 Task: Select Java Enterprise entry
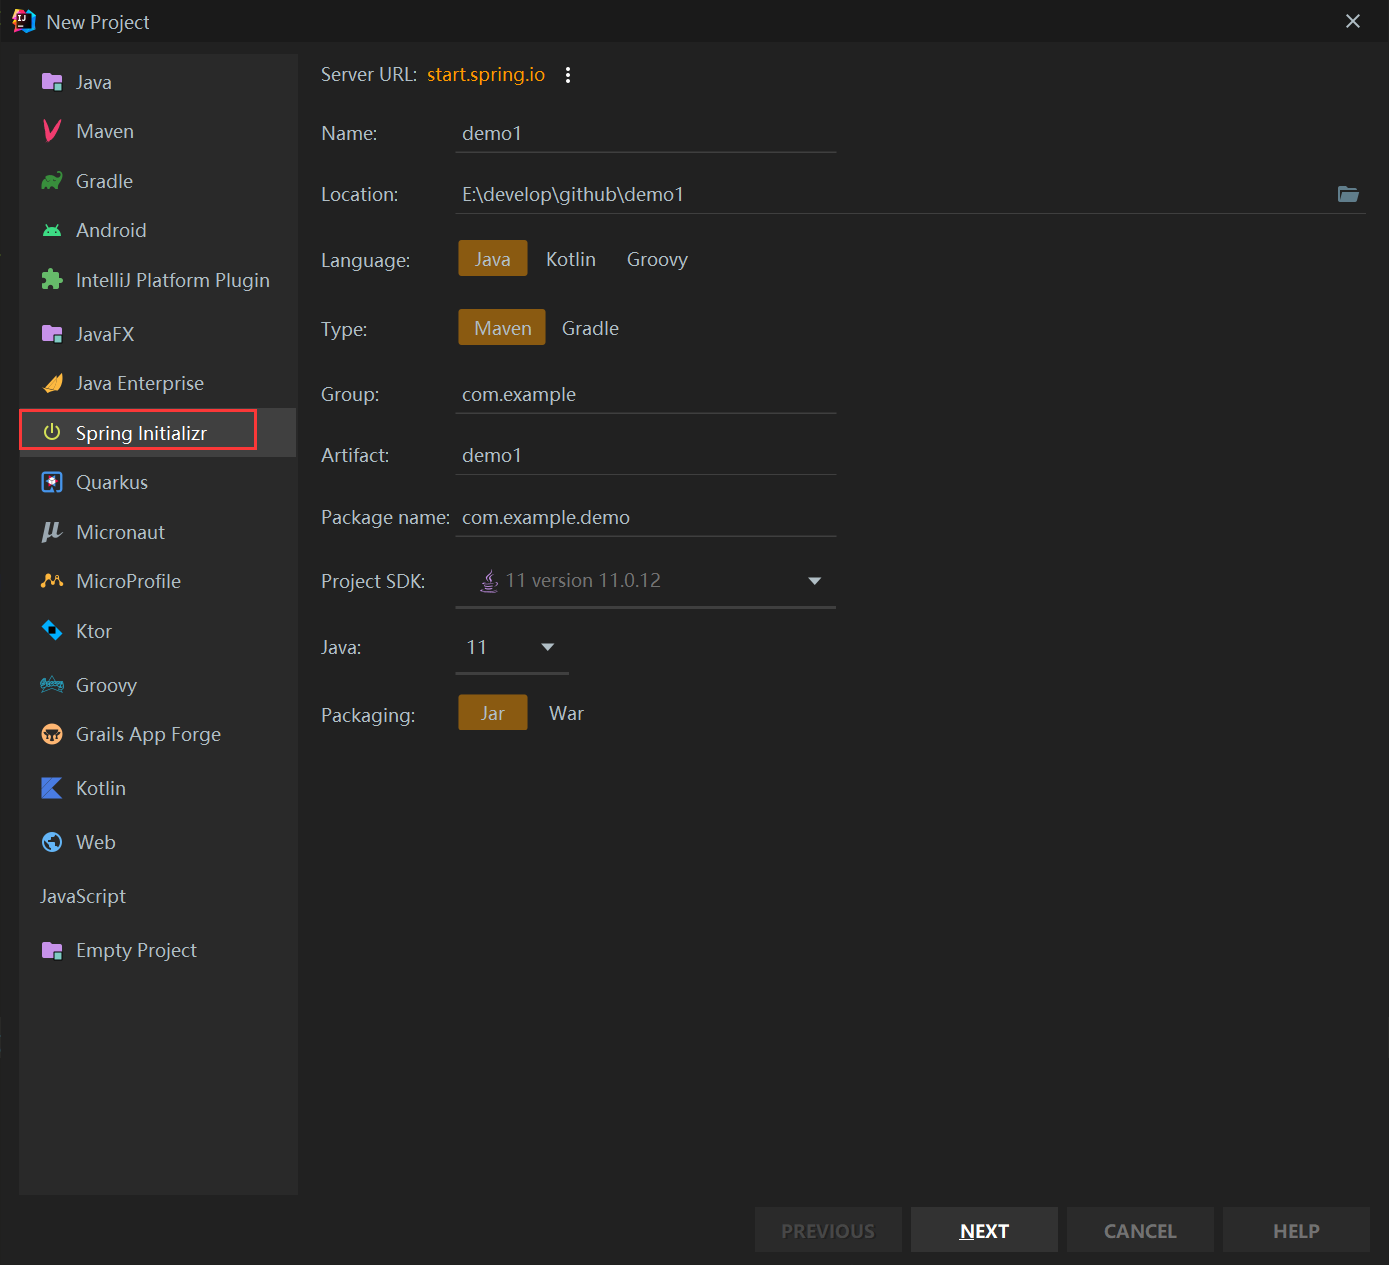click(x=158, y=383)
